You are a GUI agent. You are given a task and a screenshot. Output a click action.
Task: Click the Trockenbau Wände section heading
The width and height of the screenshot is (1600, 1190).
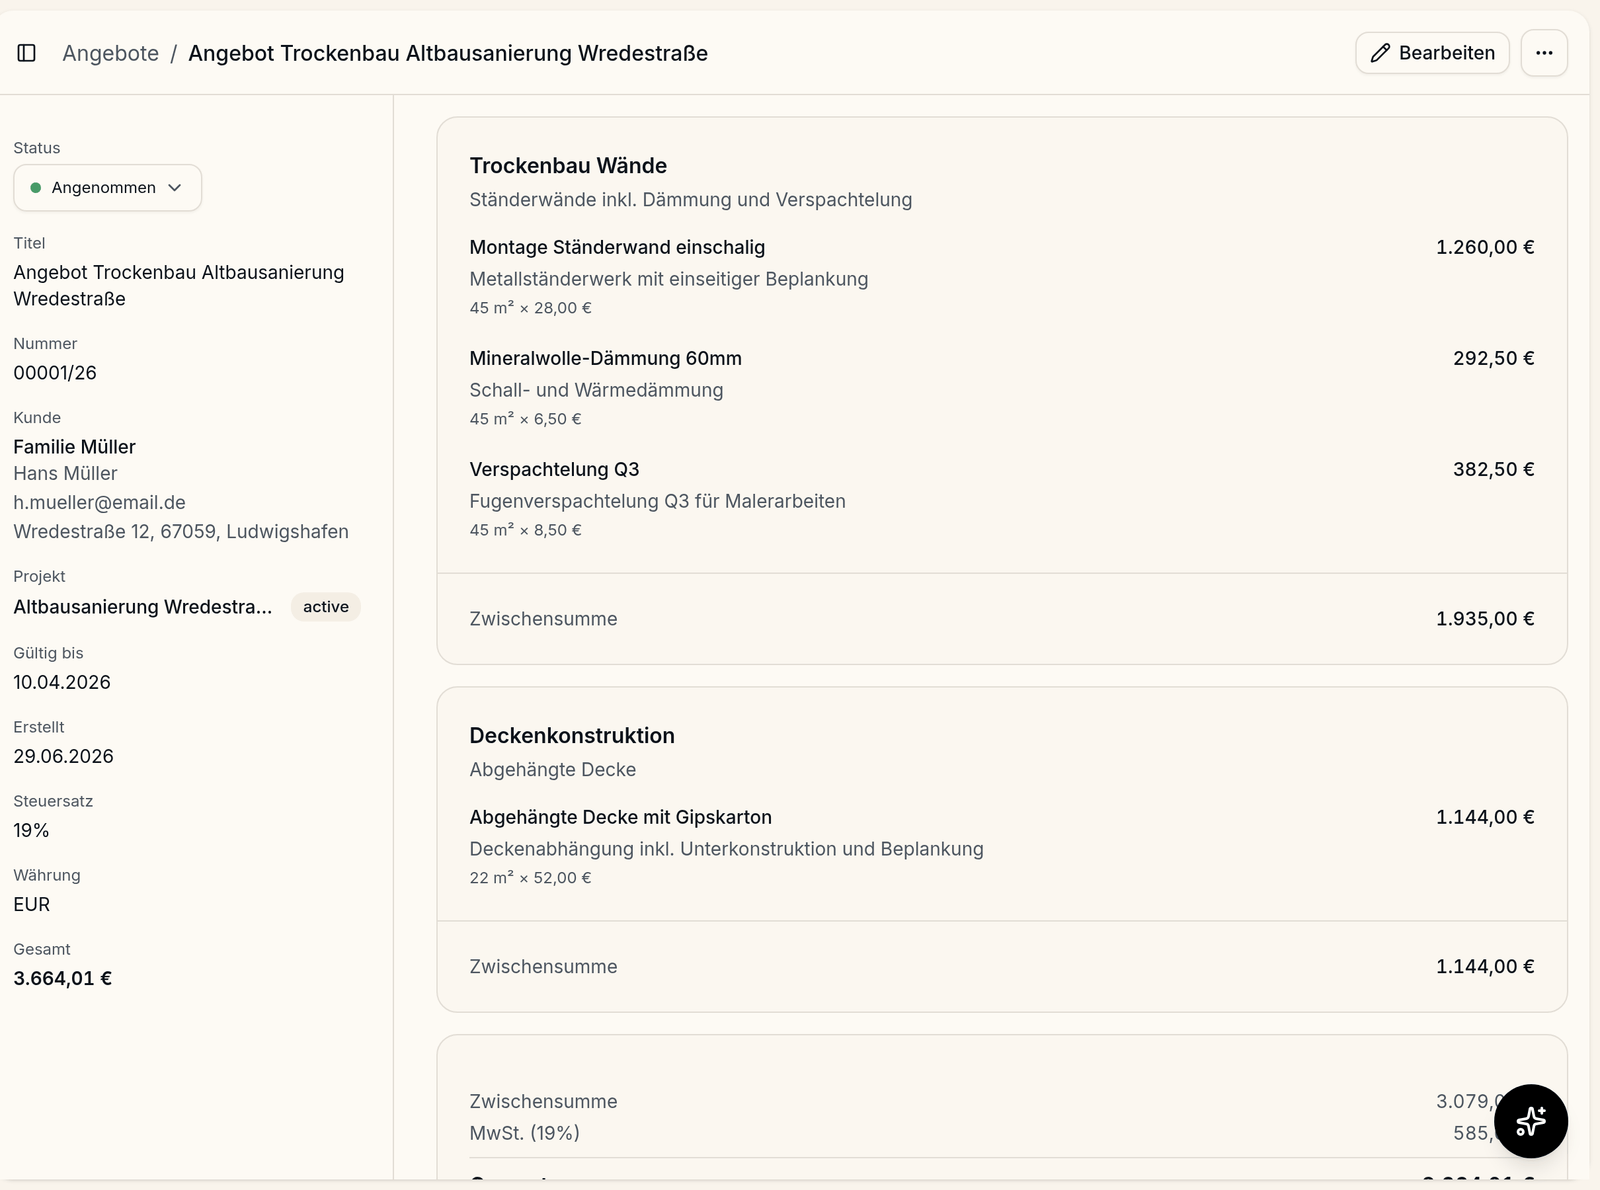pyautogui.click(x=568, y=166)
